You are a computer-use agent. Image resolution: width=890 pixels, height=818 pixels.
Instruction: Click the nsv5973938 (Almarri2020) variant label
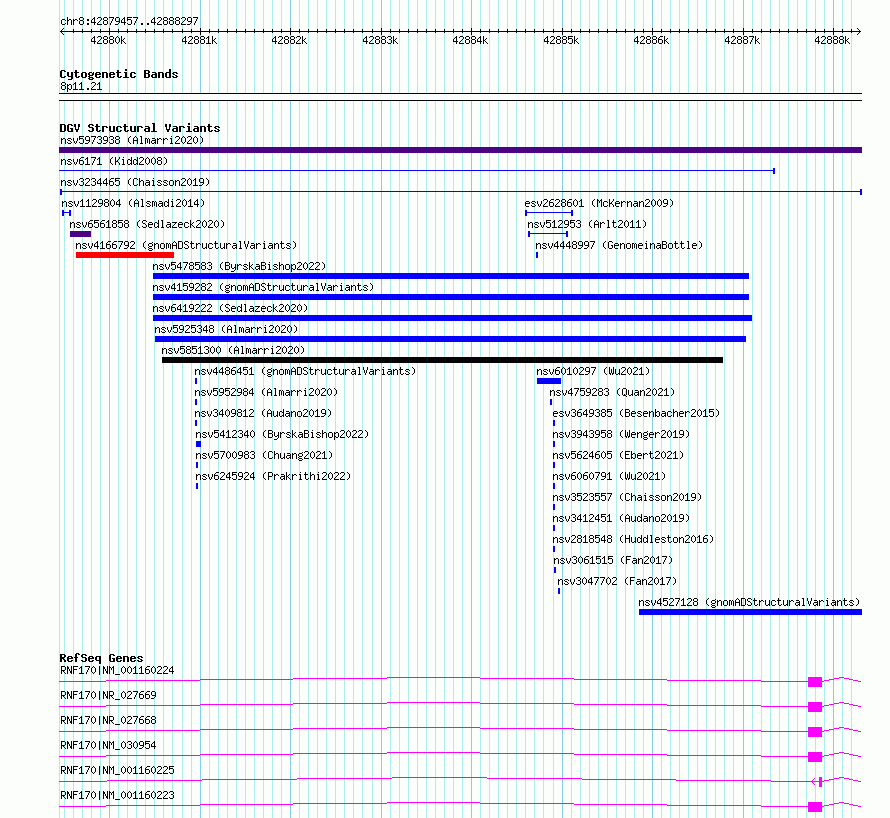pos(132,140)
